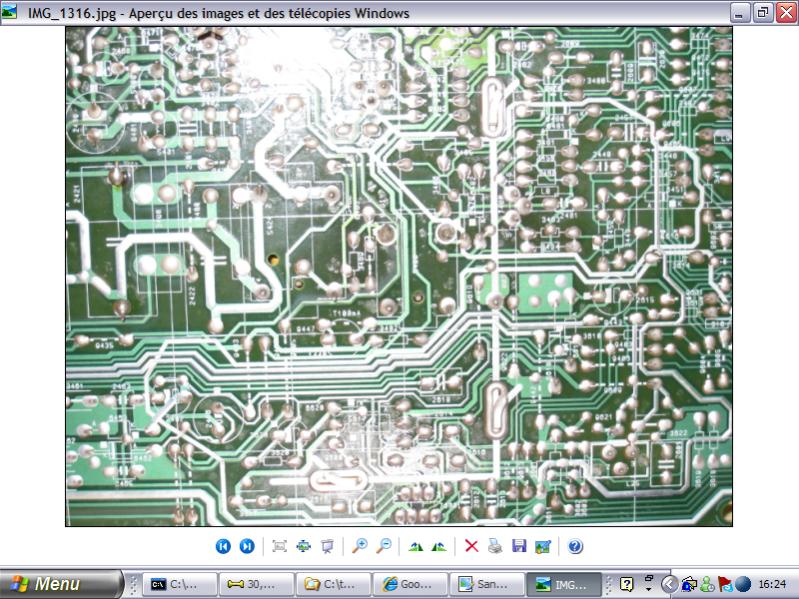Click the viewer window icon in title bar
Screen dimensions: 799x599
(x=9, y=12)
